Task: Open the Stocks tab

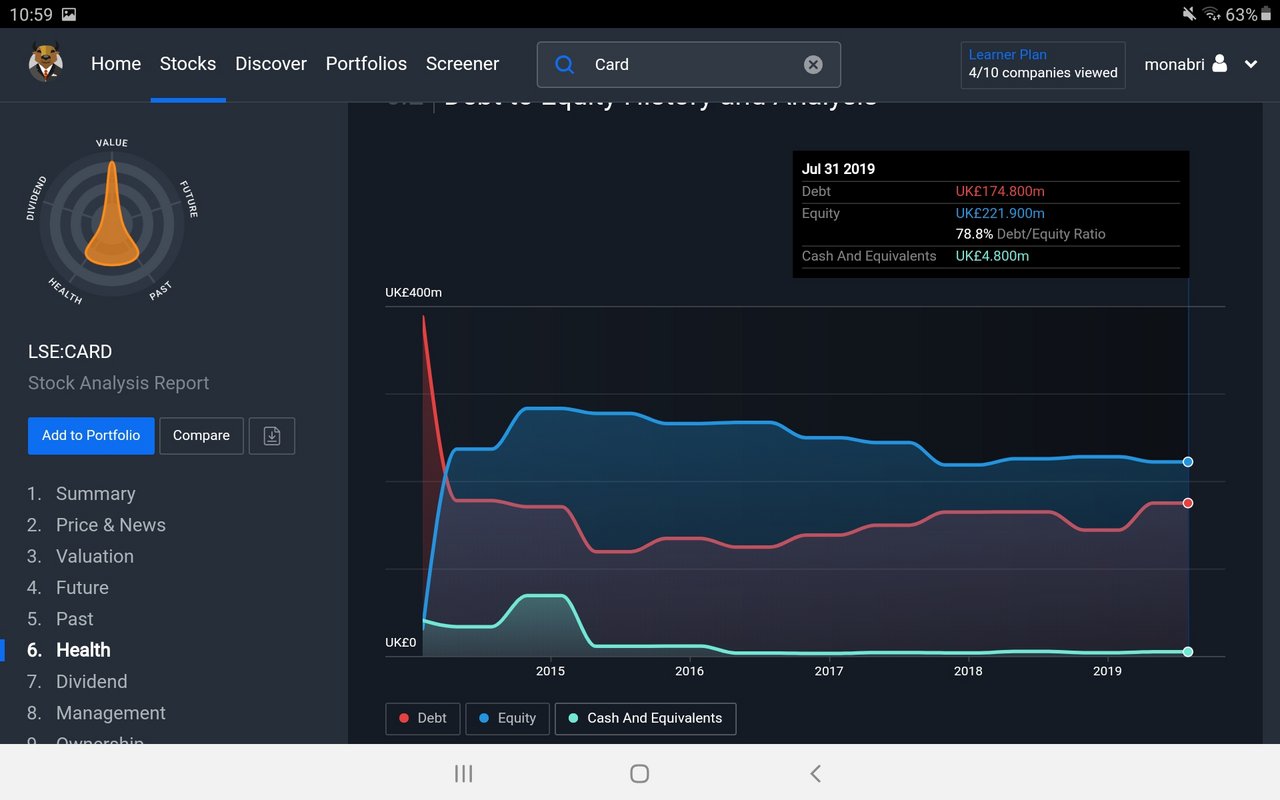Action: coord(188,63)
